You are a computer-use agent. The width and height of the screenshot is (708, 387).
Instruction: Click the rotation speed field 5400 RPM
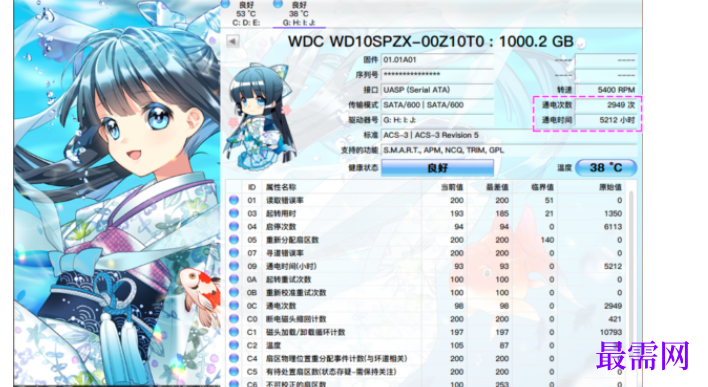606,90
